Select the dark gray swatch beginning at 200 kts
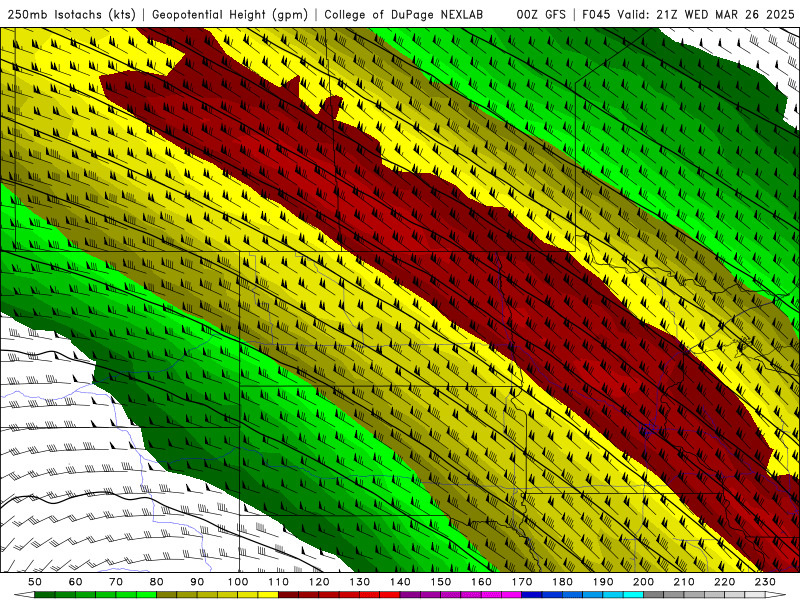Screen dimensions: 800x600 click(x=654, y=595)
